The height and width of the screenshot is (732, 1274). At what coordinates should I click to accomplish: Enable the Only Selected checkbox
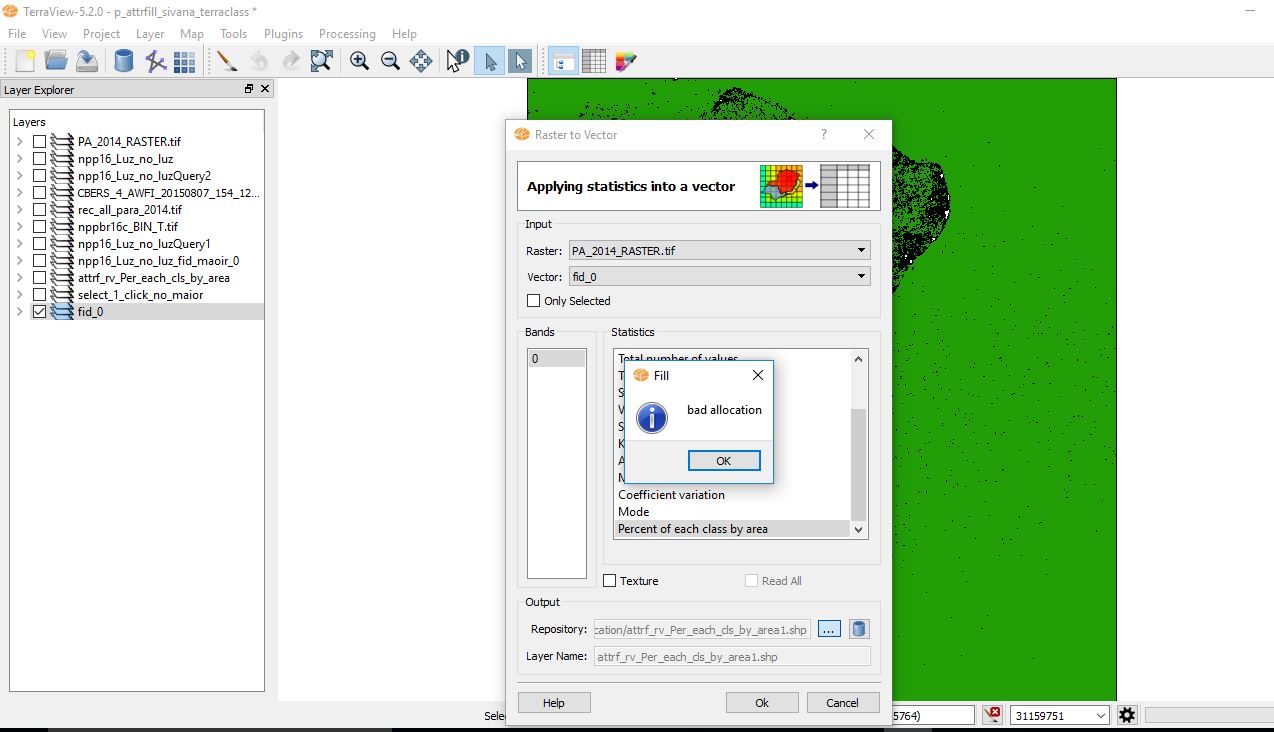click(533, 301)
